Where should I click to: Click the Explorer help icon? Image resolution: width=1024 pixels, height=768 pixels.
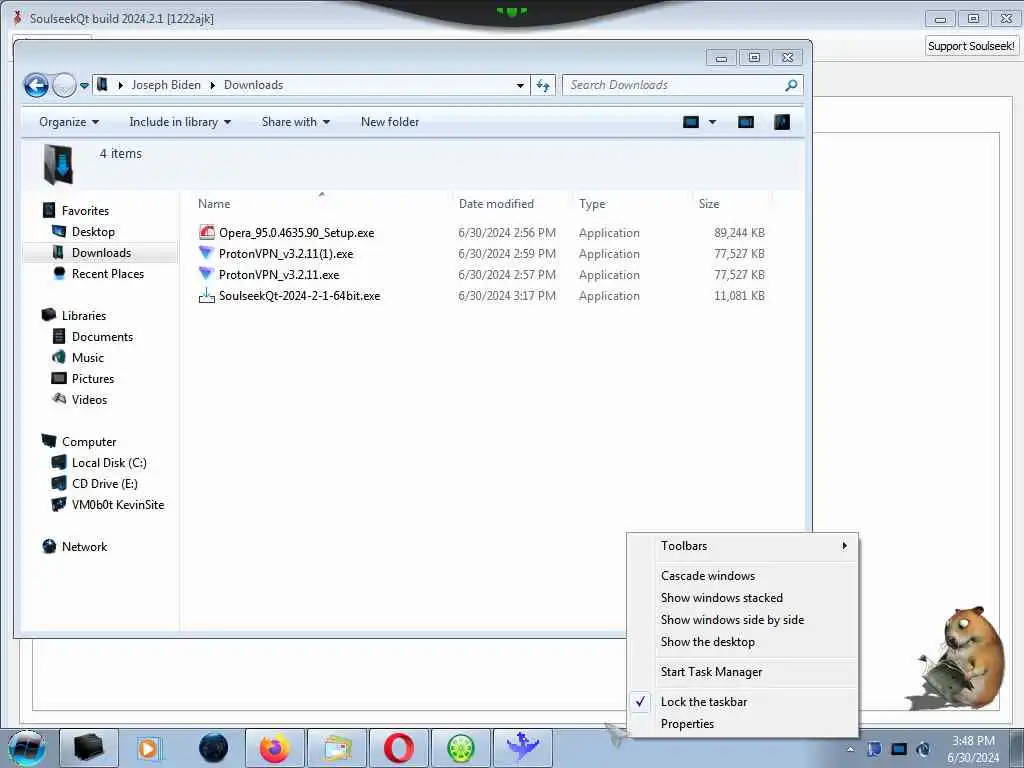point(782,122)
